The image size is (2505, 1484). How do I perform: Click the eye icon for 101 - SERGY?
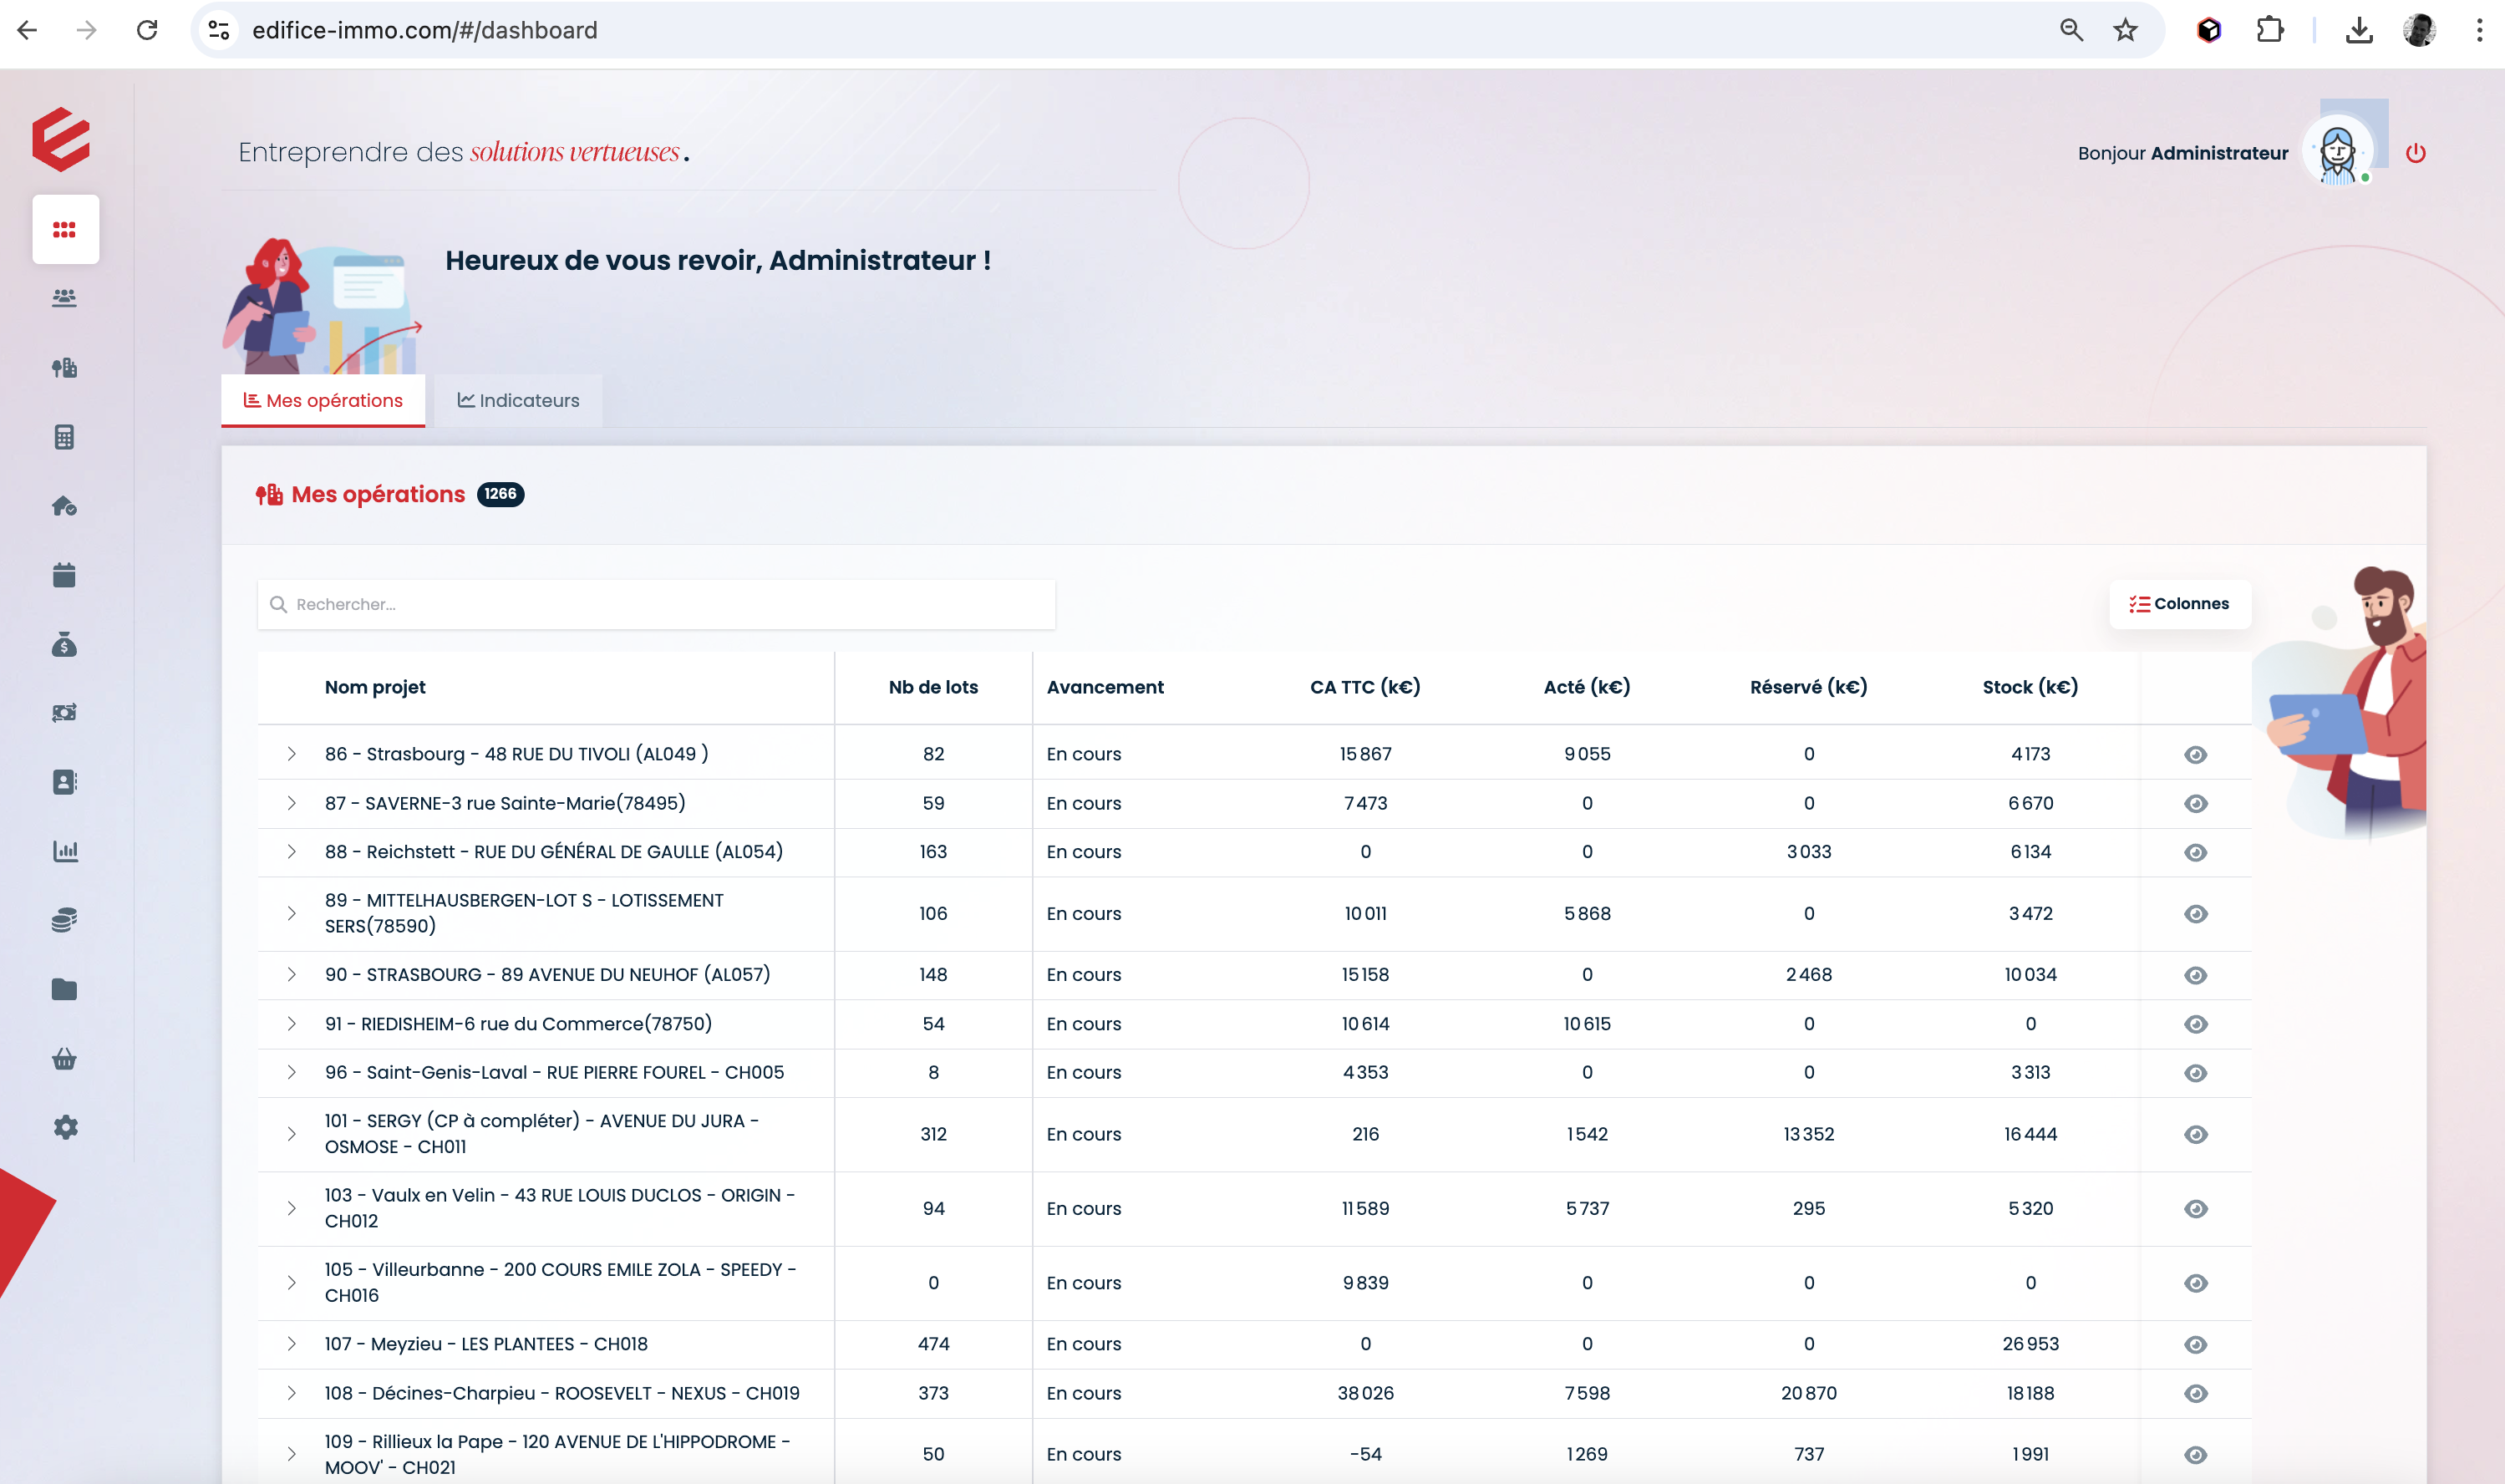pyautogui.click(x=2195, y=1134)
